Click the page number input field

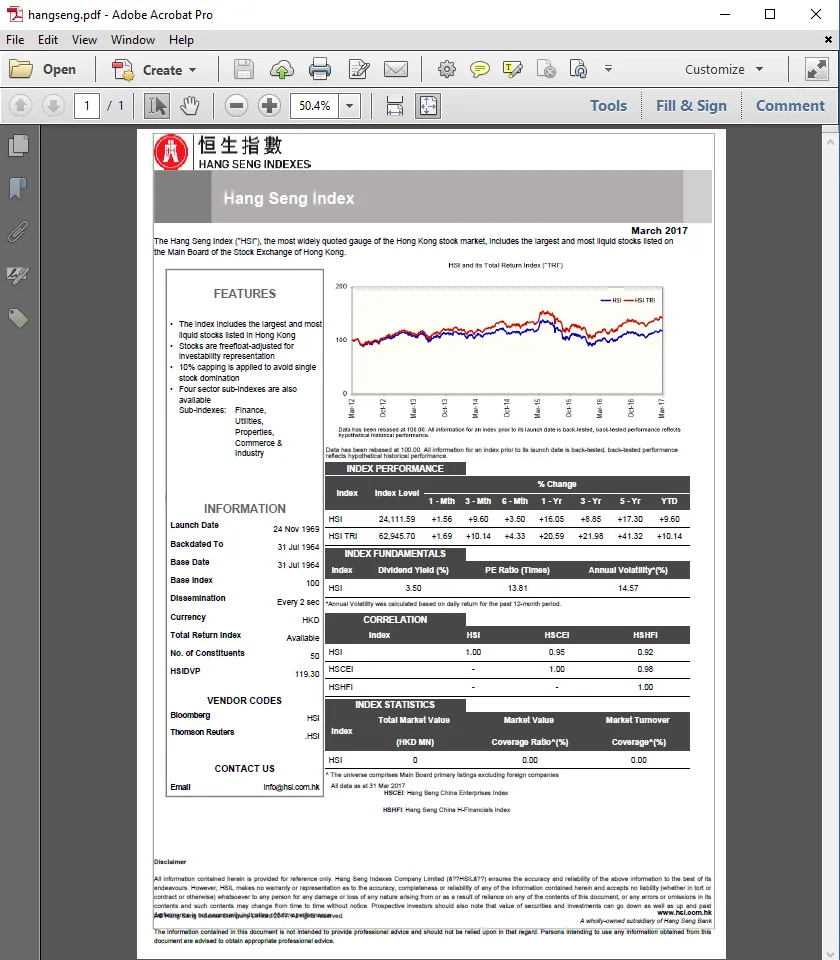[x=87, y=106]
